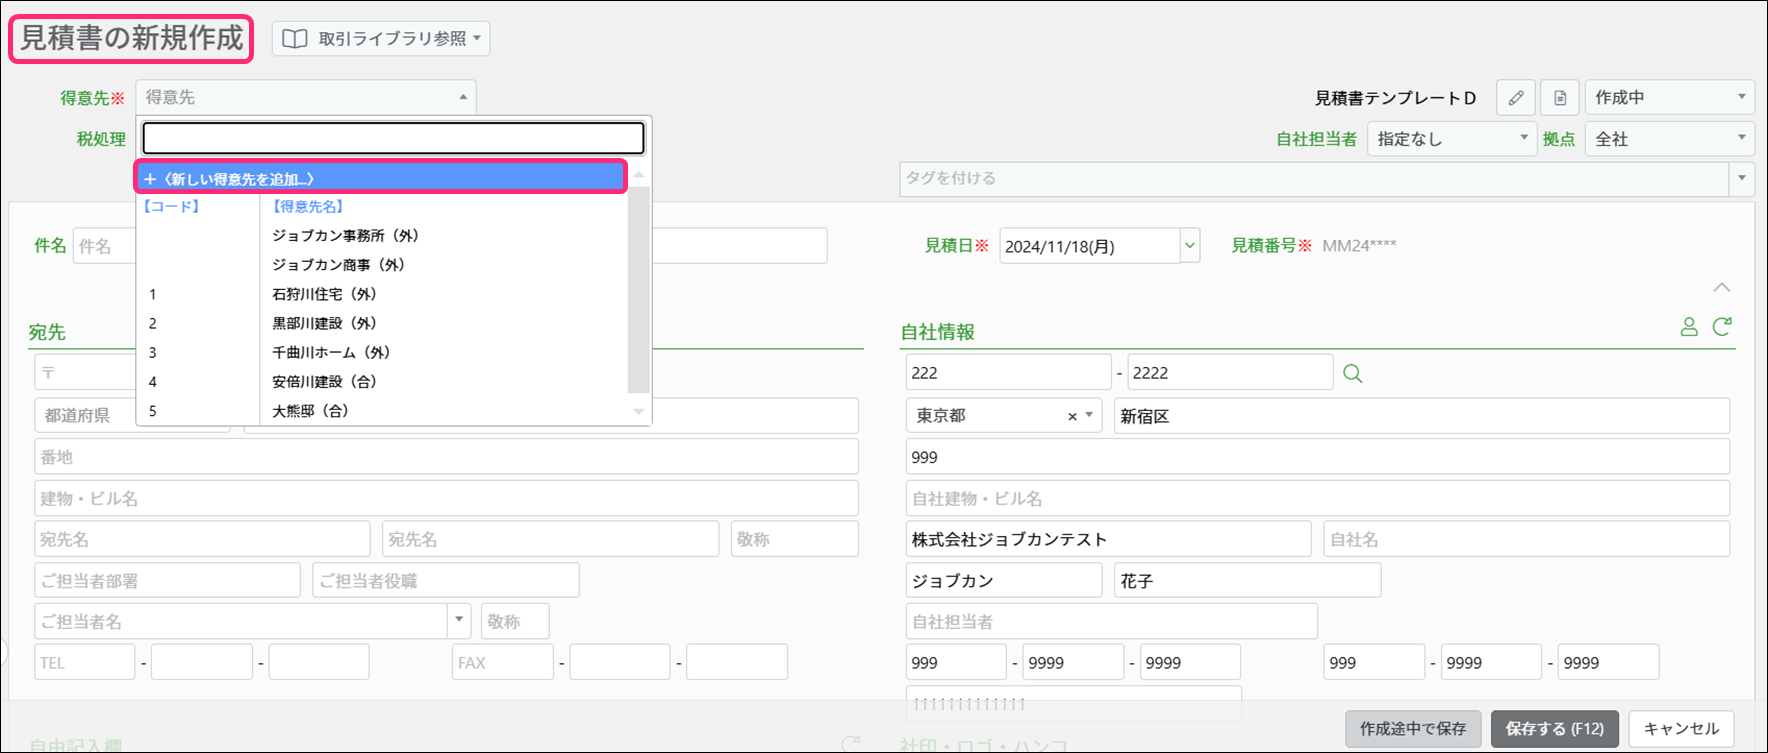
Task: Expand the 拠点 全社 dropdown
Action: (x=1668, y=139)
